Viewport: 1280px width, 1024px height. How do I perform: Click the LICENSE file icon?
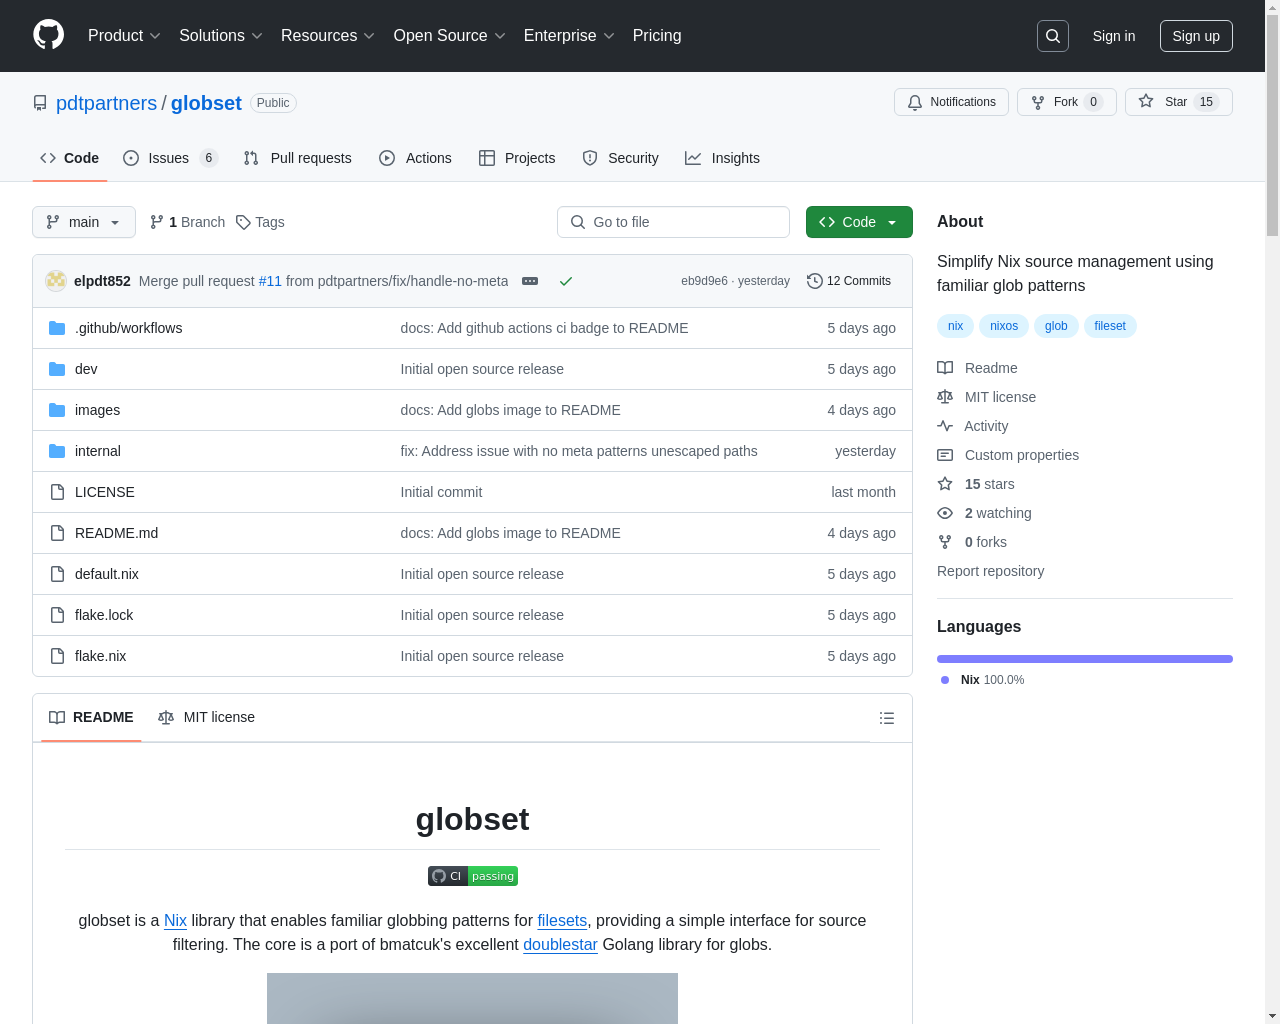pos(57,492)
